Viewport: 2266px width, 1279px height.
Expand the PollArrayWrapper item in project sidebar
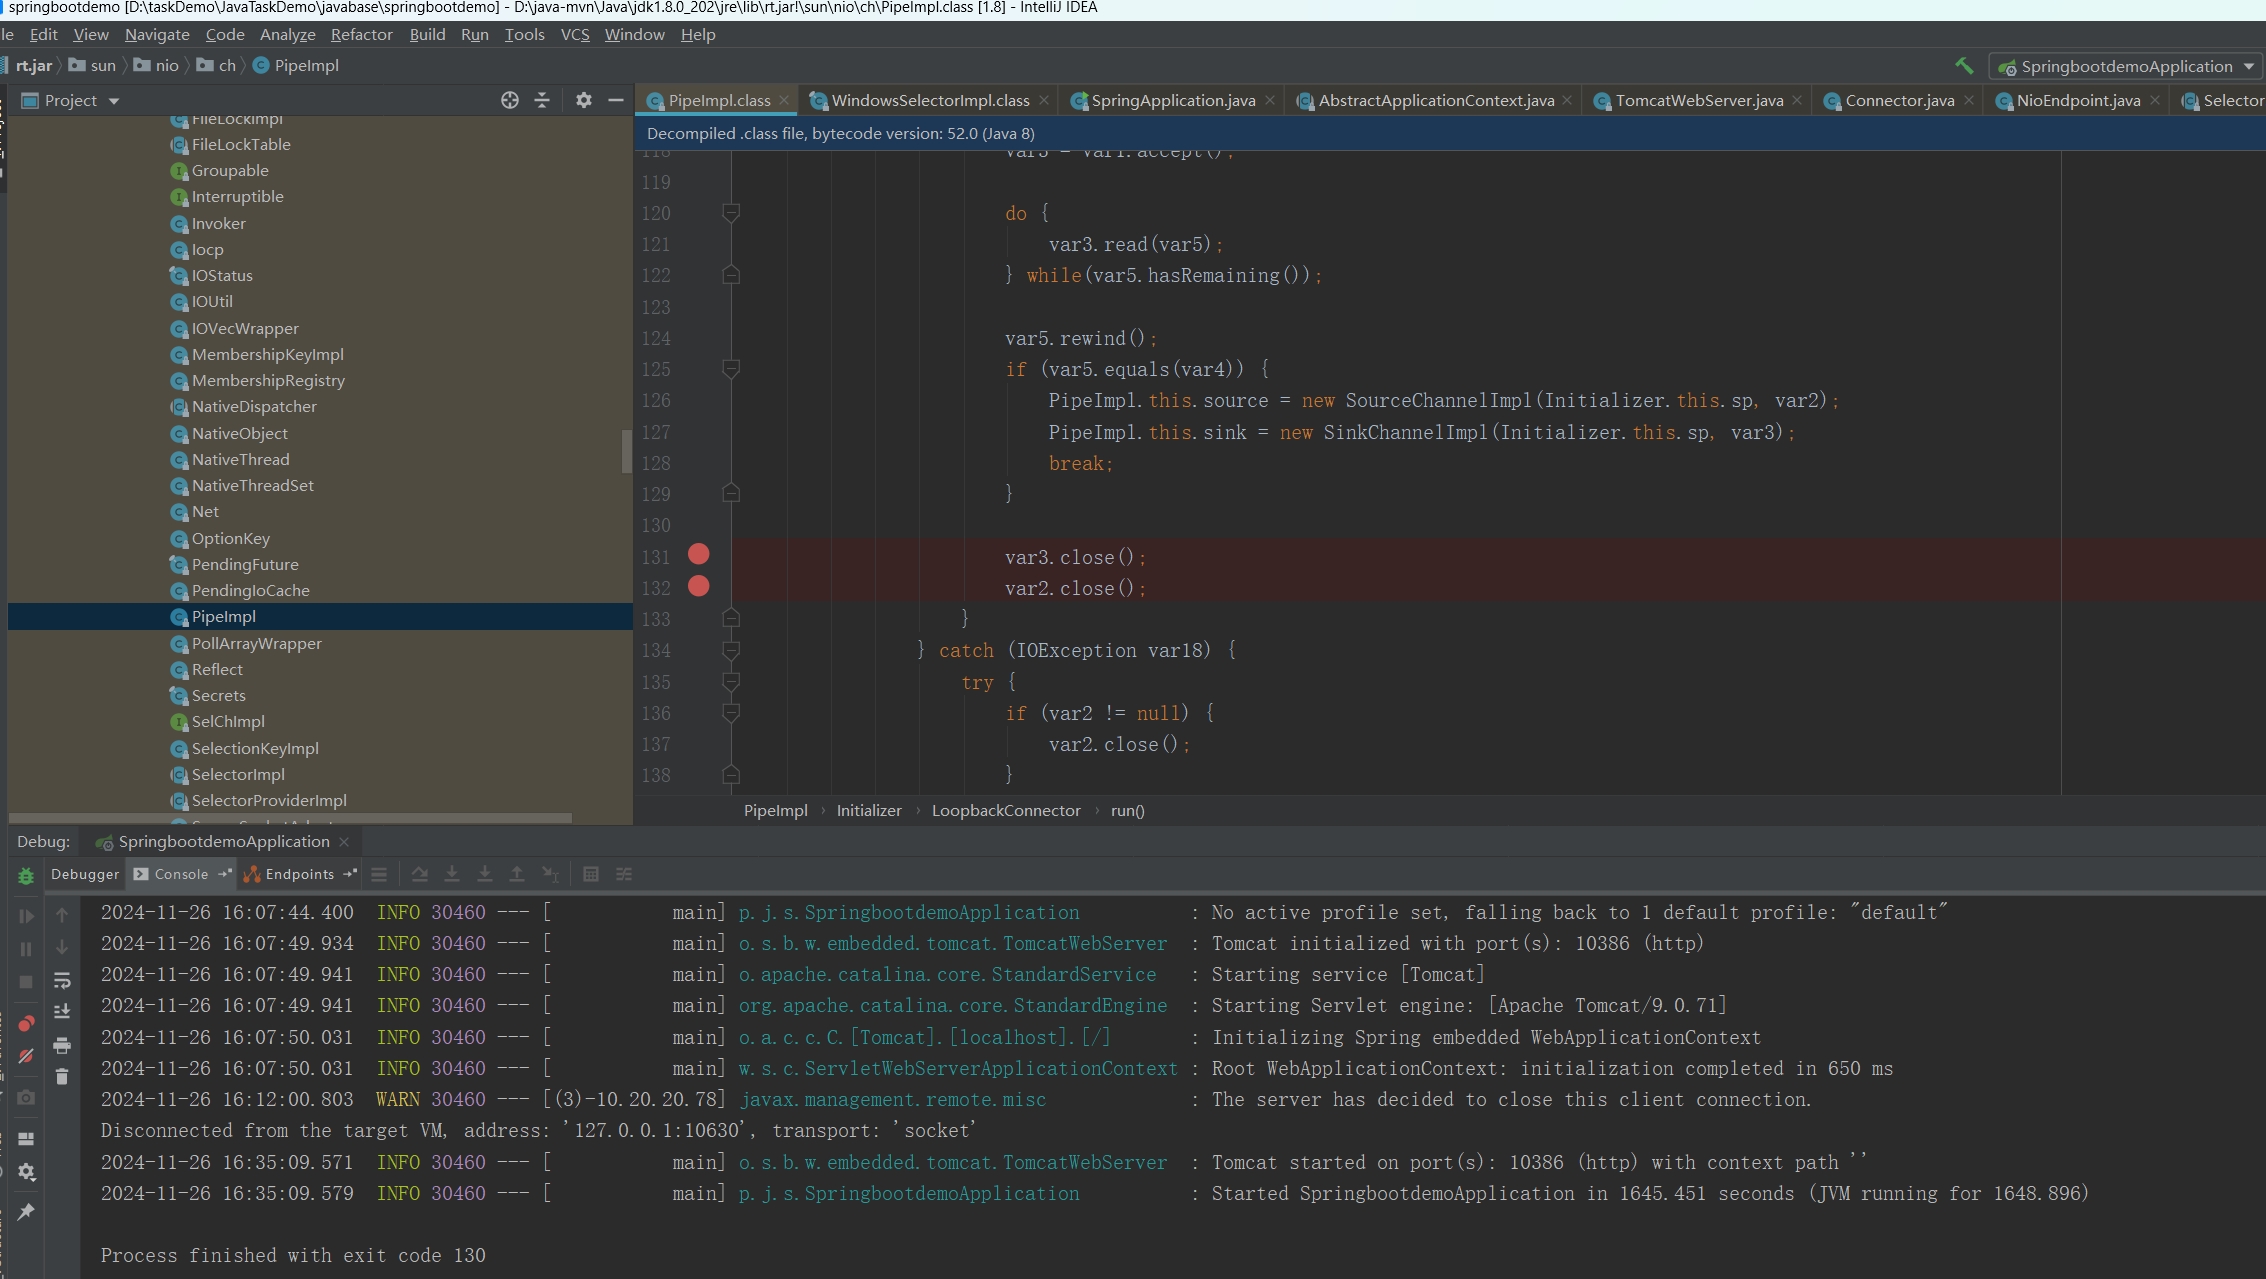[255, 643]
